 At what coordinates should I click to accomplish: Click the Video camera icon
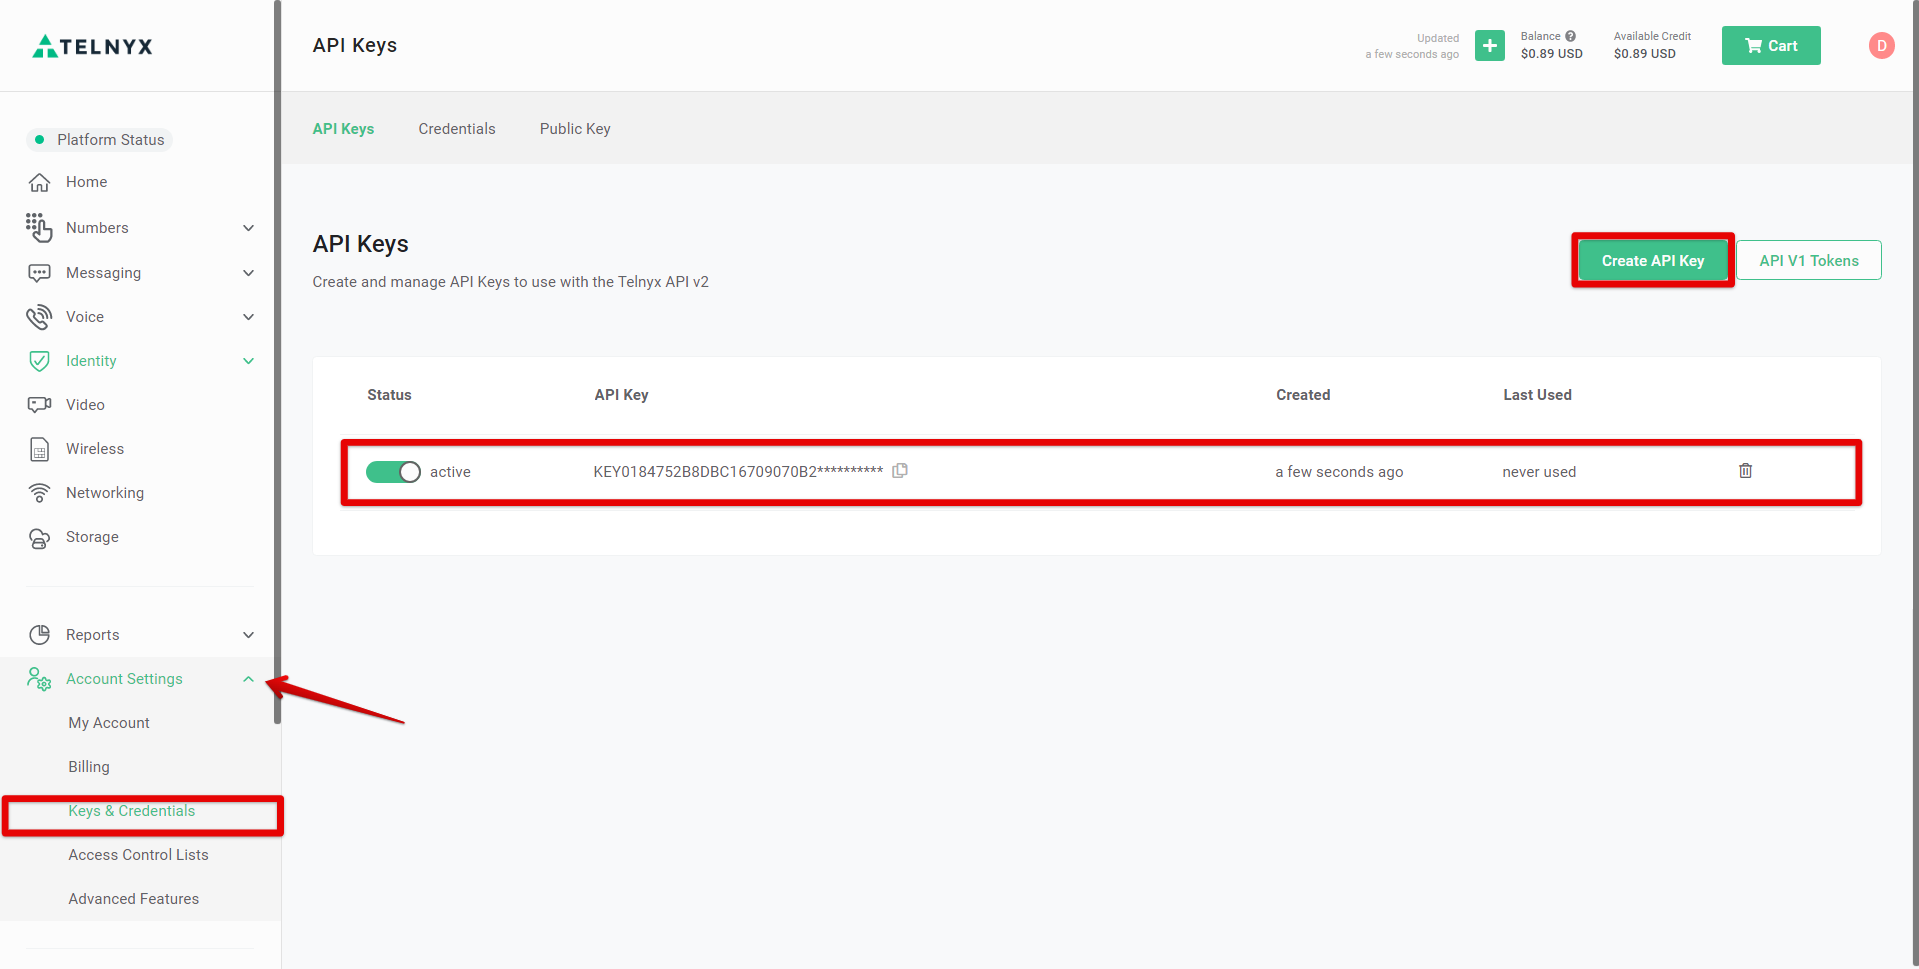point(39,405)
